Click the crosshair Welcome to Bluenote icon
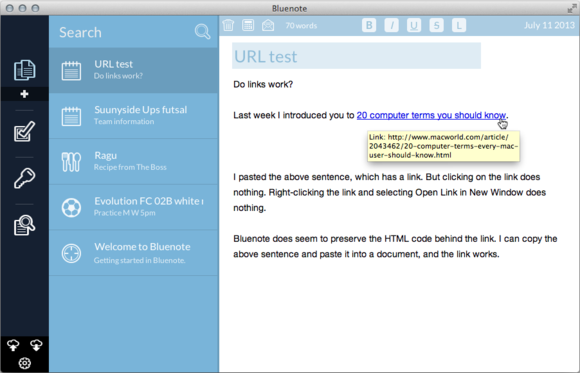The height and width of the screenshot is (373, 580). point(71,253)
